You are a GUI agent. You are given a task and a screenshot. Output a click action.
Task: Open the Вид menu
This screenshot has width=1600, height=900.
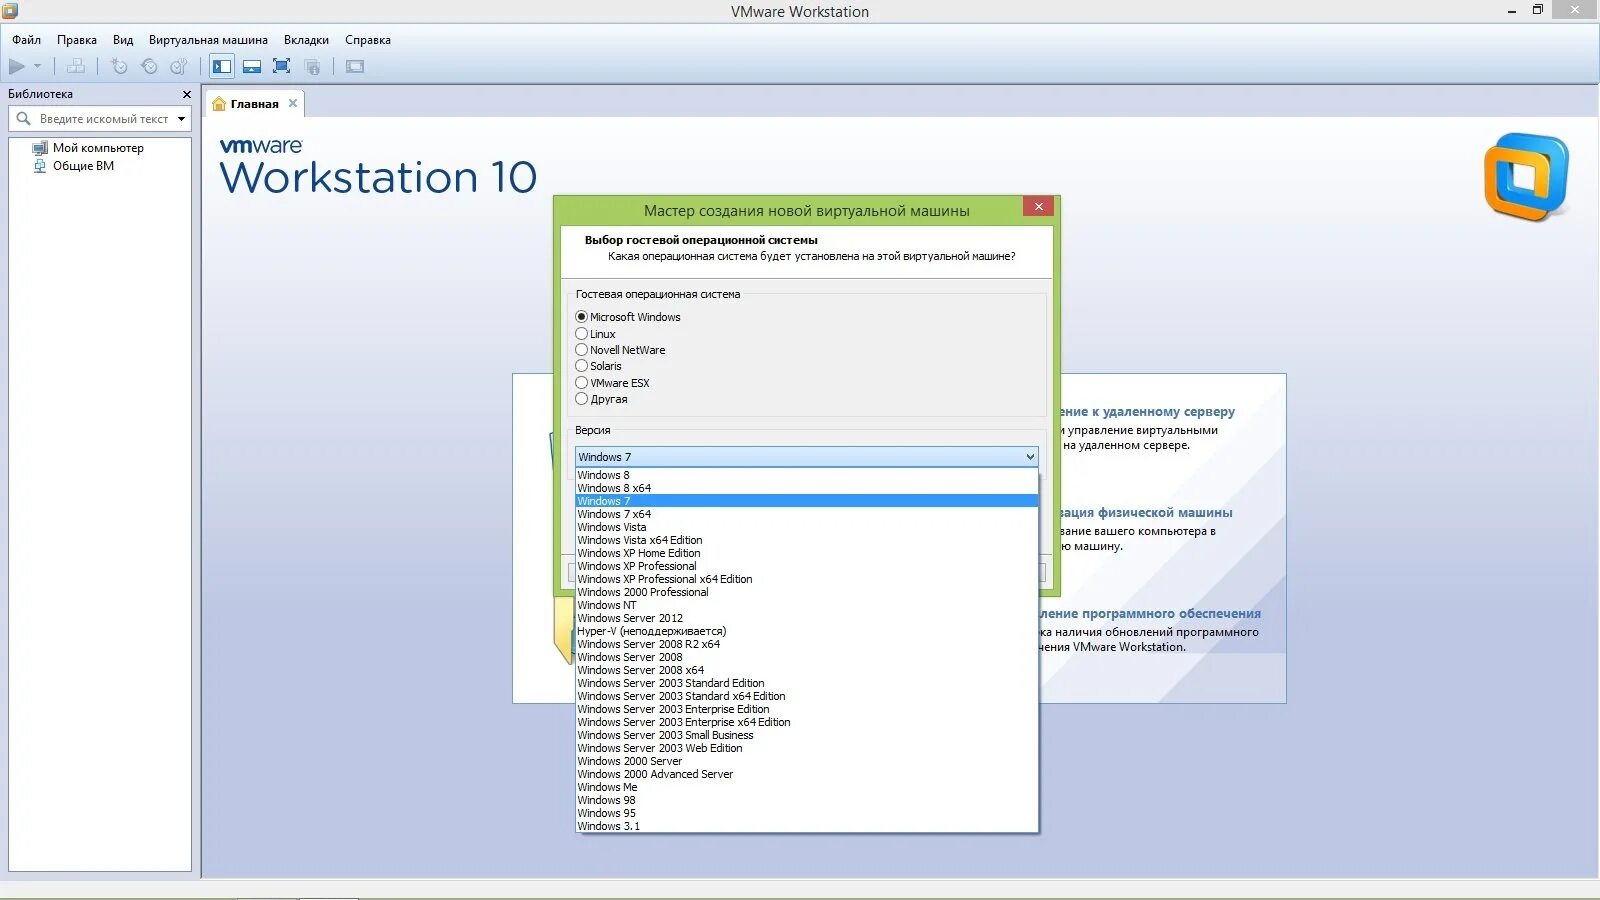(123, 40)
